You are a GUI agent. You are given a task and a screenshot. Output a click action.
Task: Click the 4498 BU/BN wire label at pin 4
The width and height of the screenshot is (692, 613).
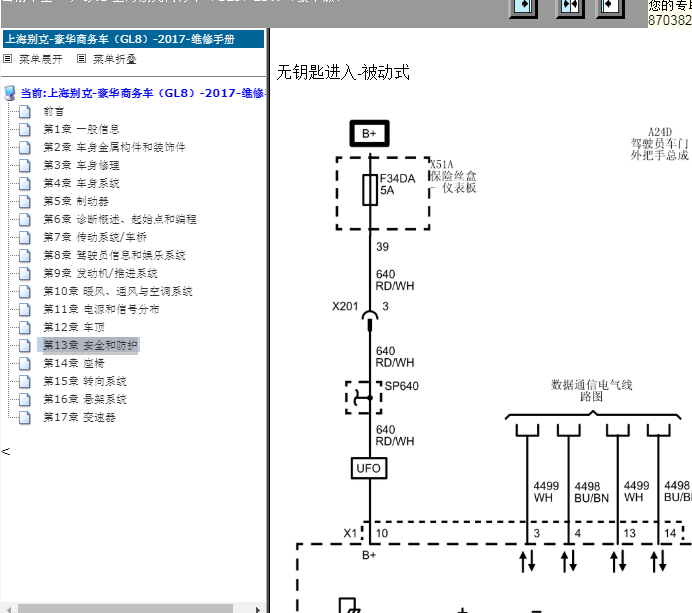tap(591, 492)
